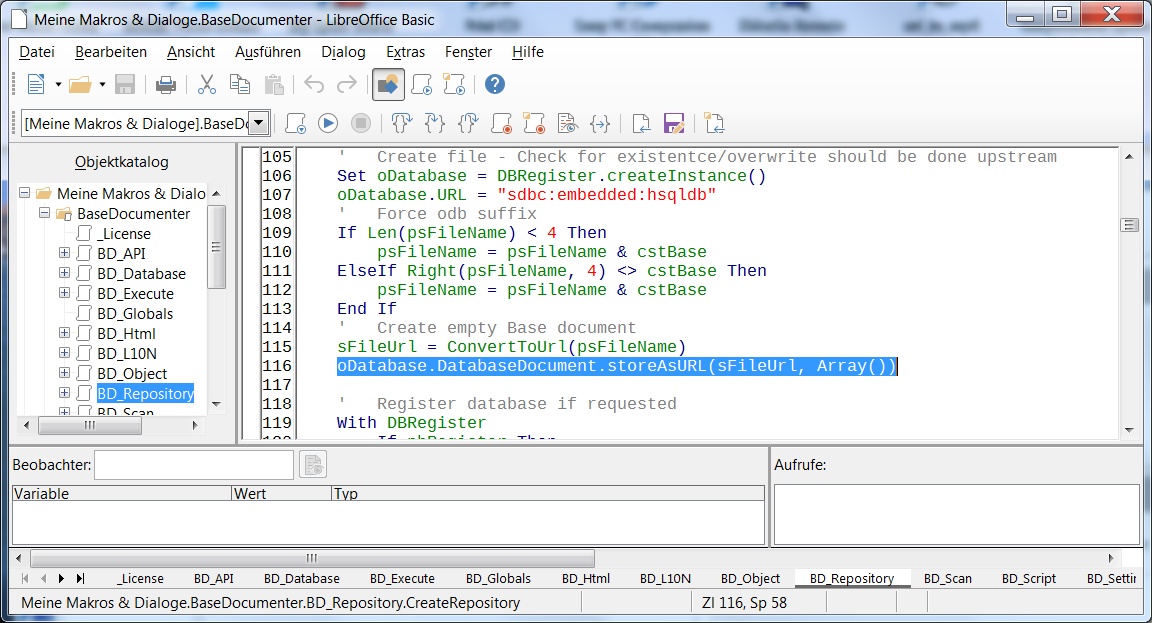Click the Wert column header in watch table
Screen dimensions: 1152x623
tap(281, 494)
